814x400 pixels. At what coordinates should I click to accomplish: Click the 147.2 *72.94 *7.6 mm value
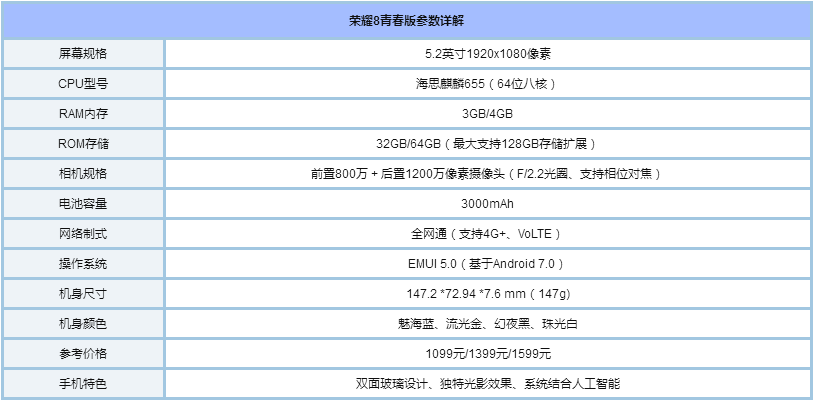(x=488, y=294)
